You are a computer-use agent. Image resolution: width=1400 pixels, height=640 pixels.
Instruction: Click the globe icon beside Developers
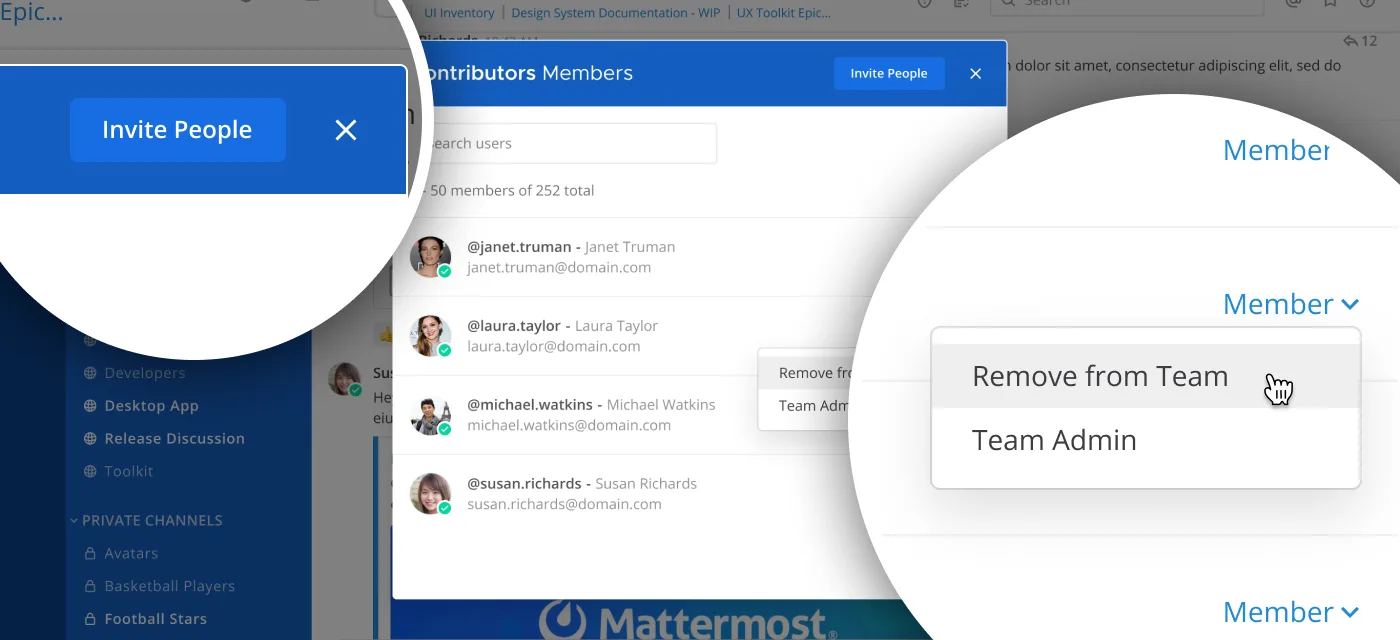click(x=90, y=373)
